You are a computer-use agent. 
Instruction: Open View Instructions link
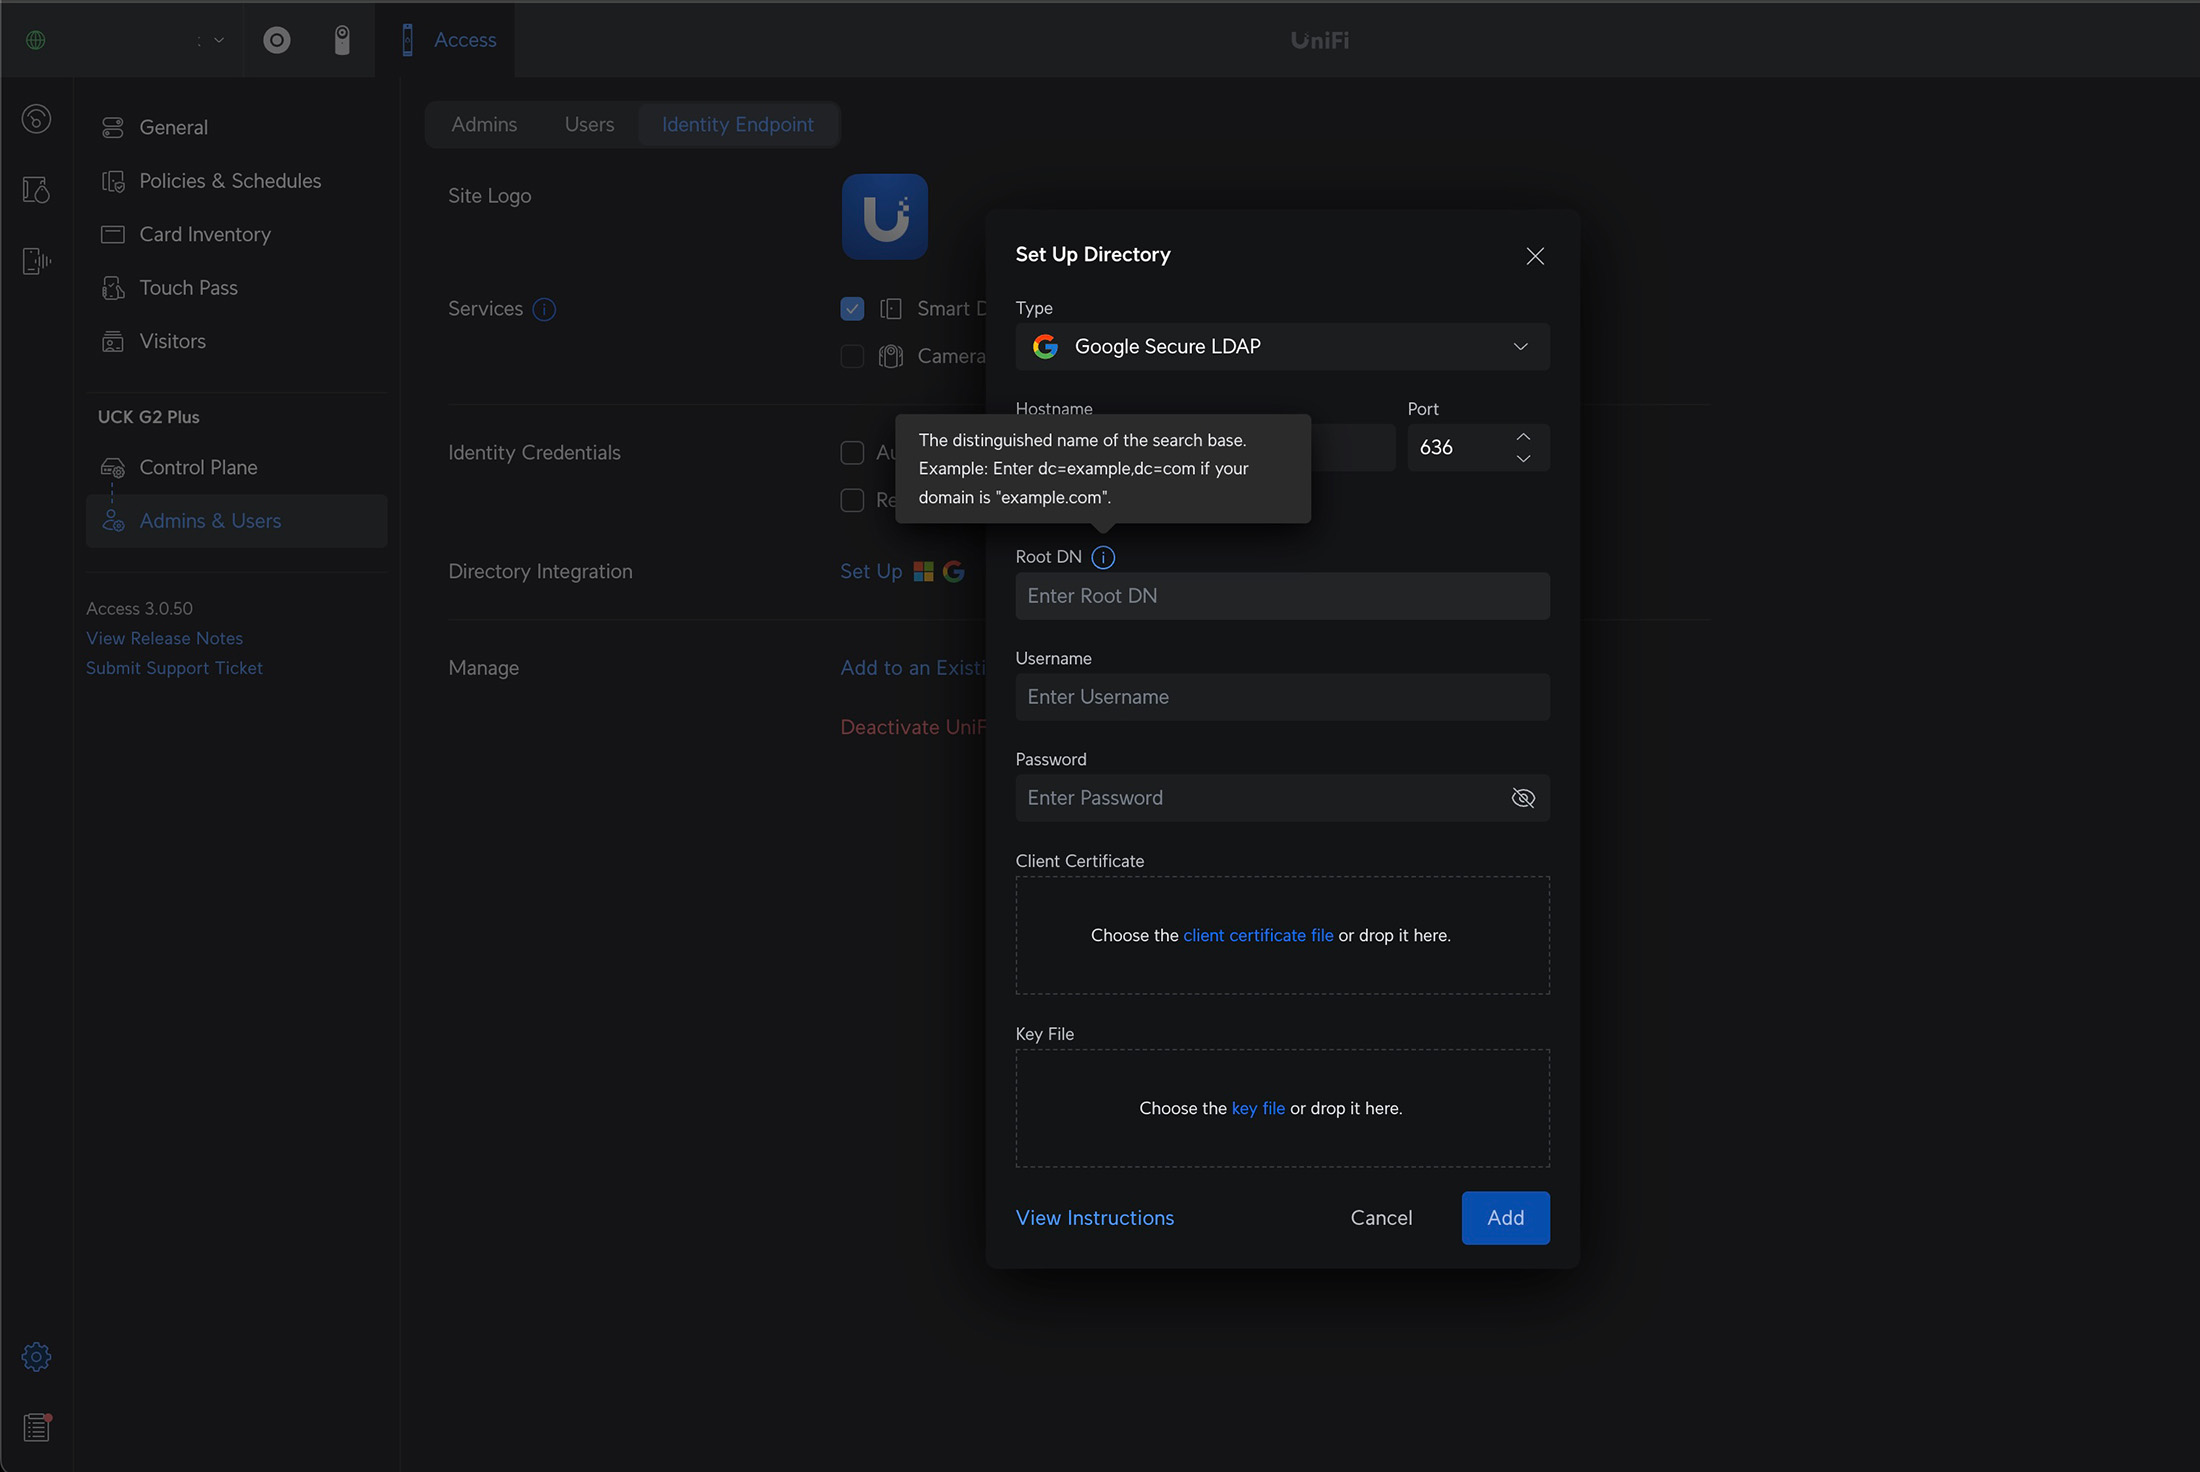click(1095, 1218)
